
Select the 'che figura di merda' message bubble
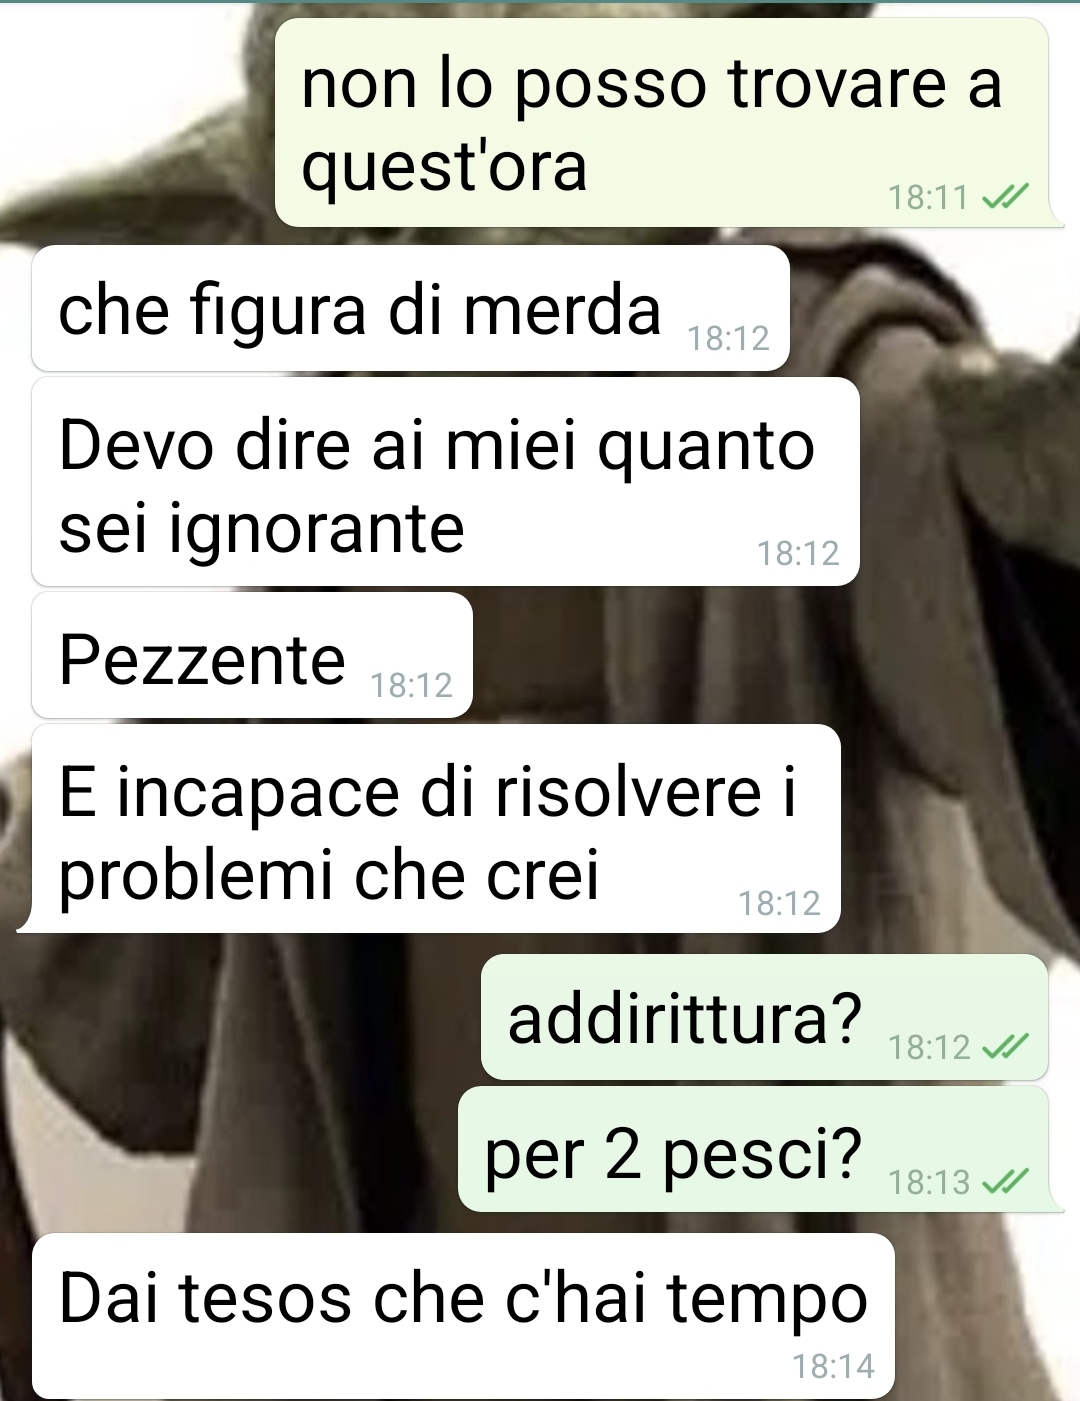[411, 308]
